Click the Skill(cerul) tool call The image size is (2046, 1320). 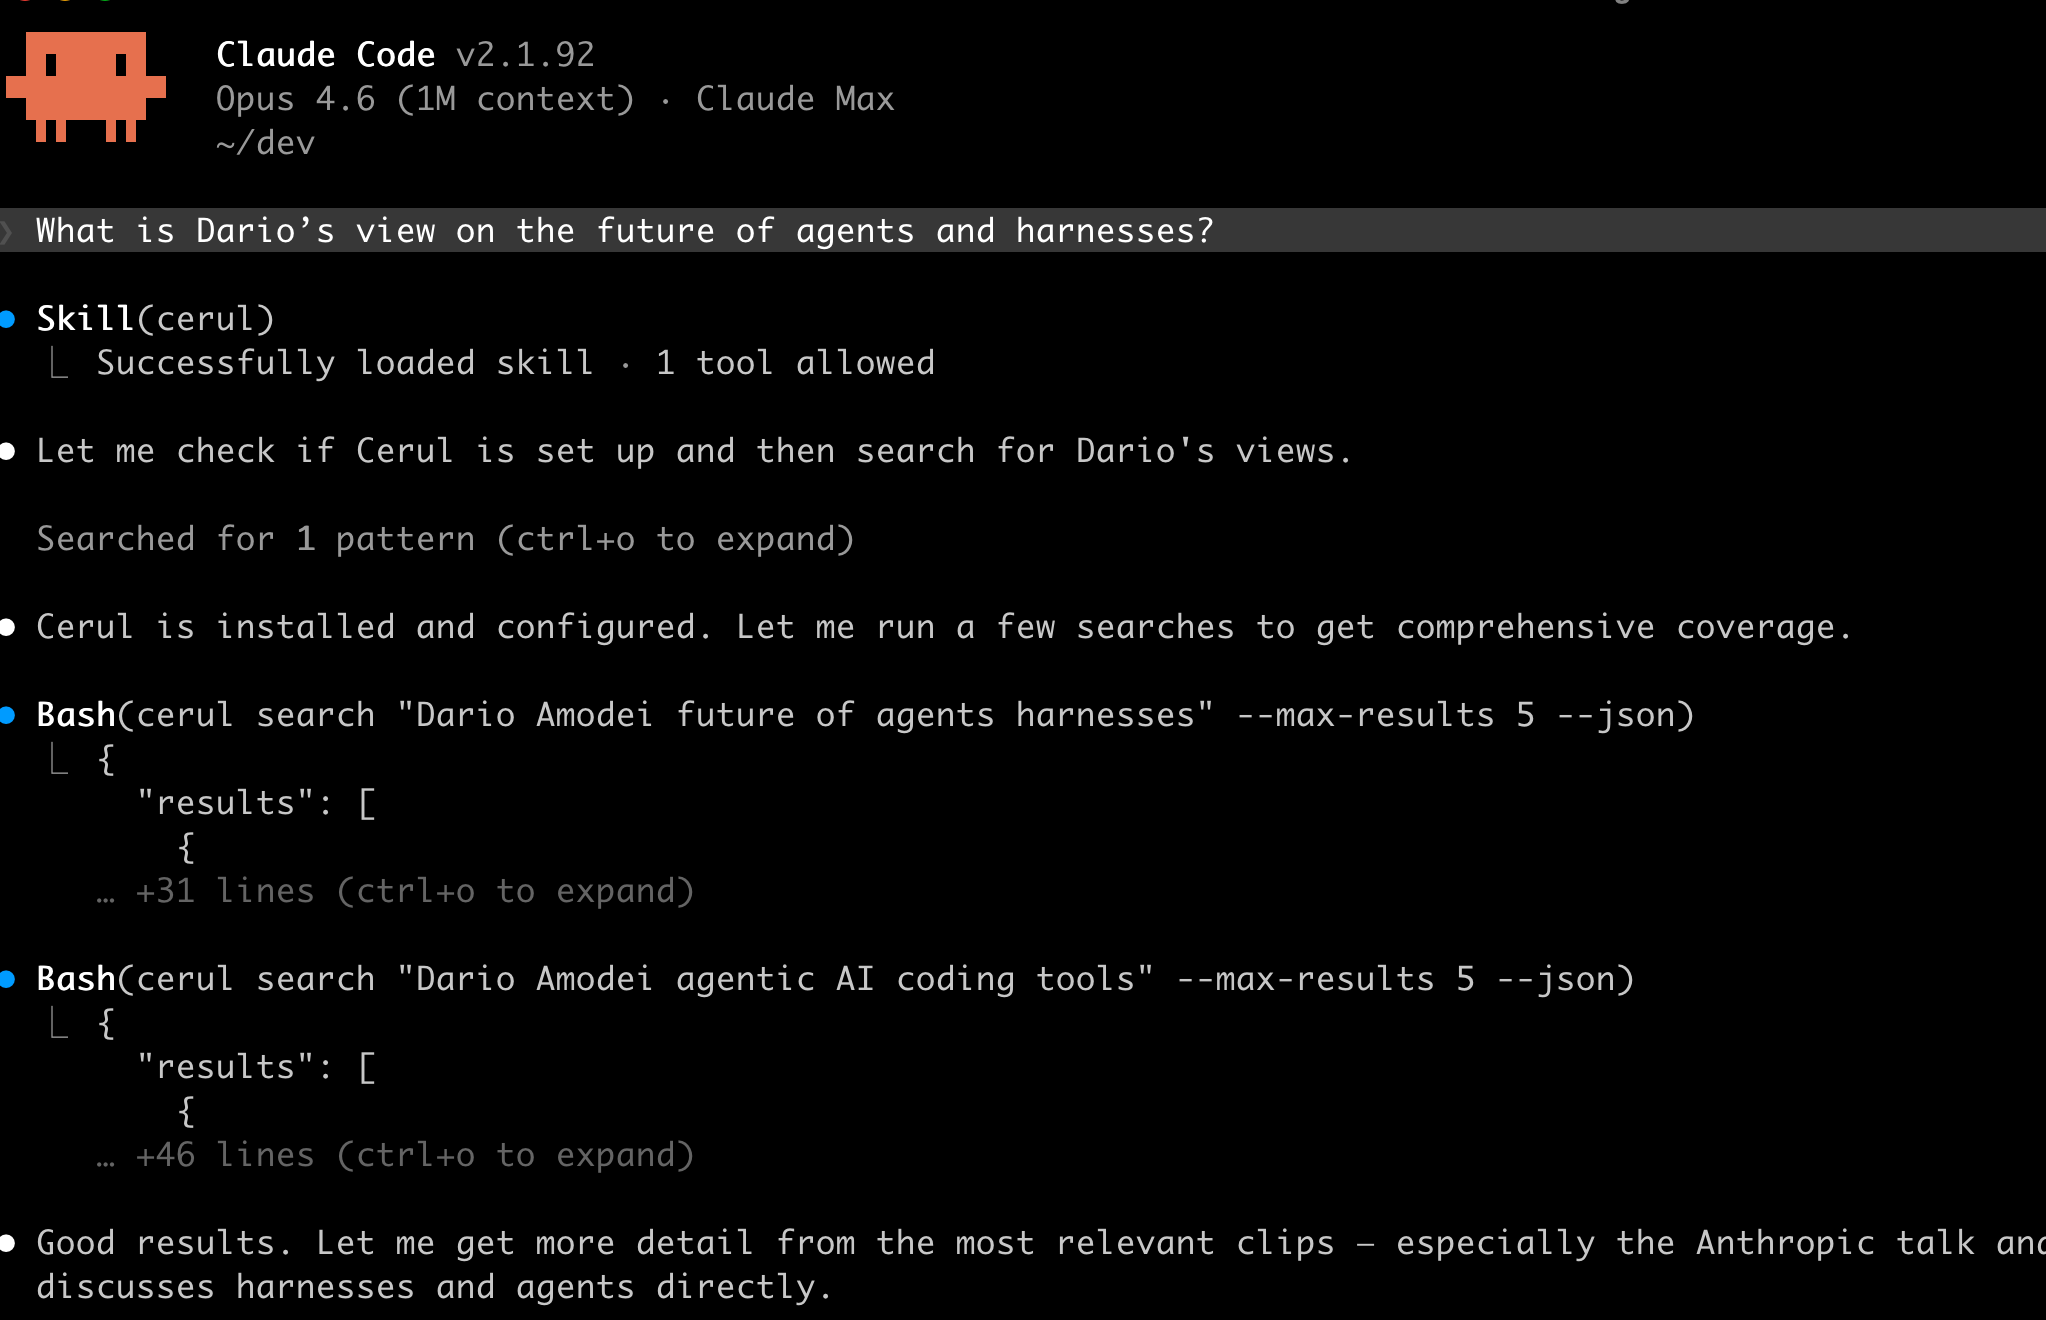tap(155, 320)
